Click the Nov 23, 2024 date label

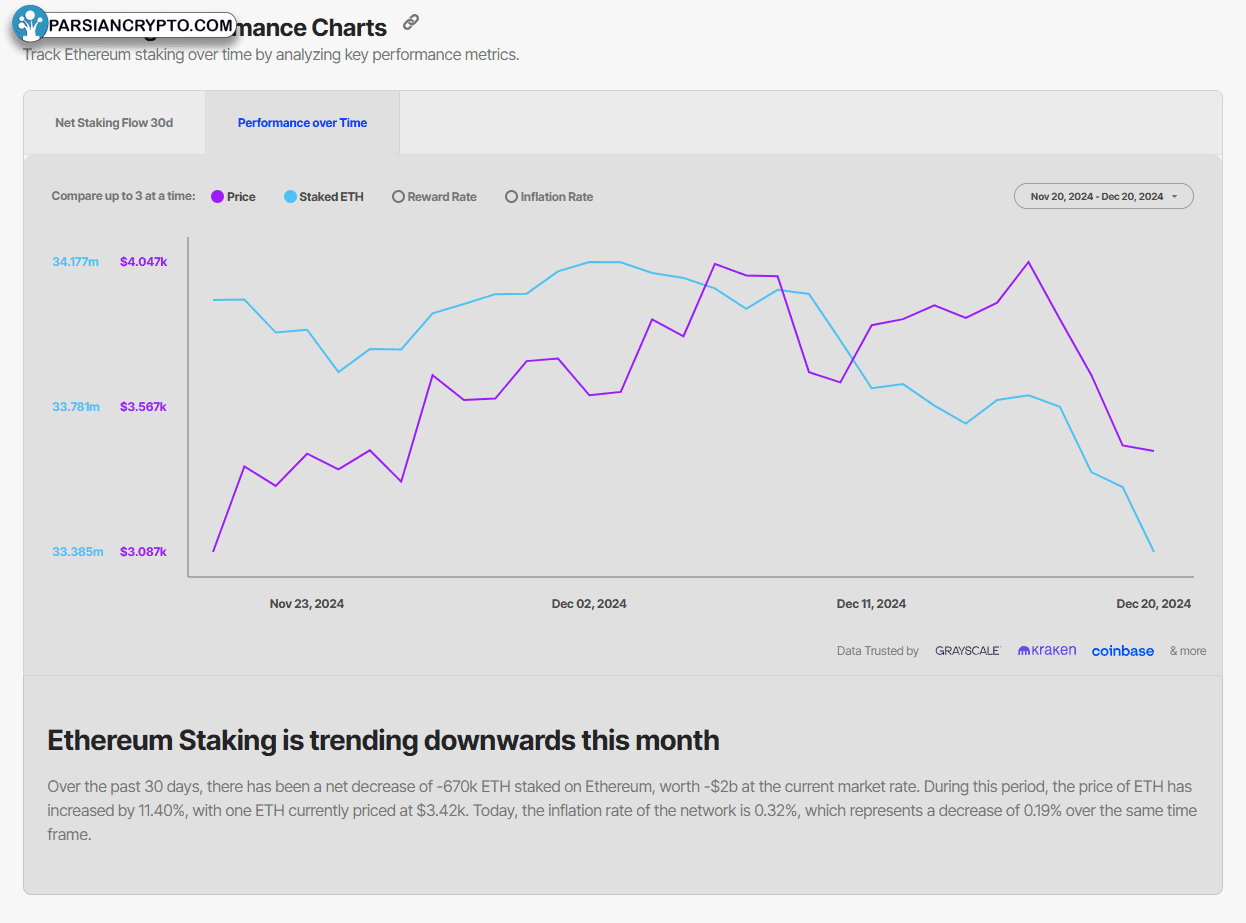pyautogui.click(x=307, y=604)
